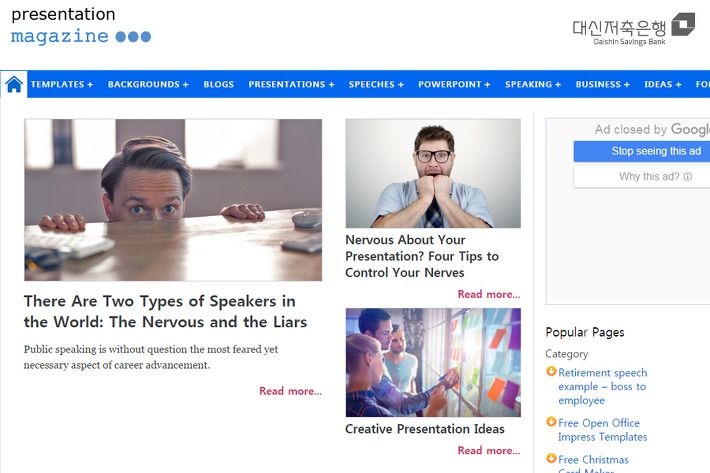Open Retirement speech example link

point(602,387)
